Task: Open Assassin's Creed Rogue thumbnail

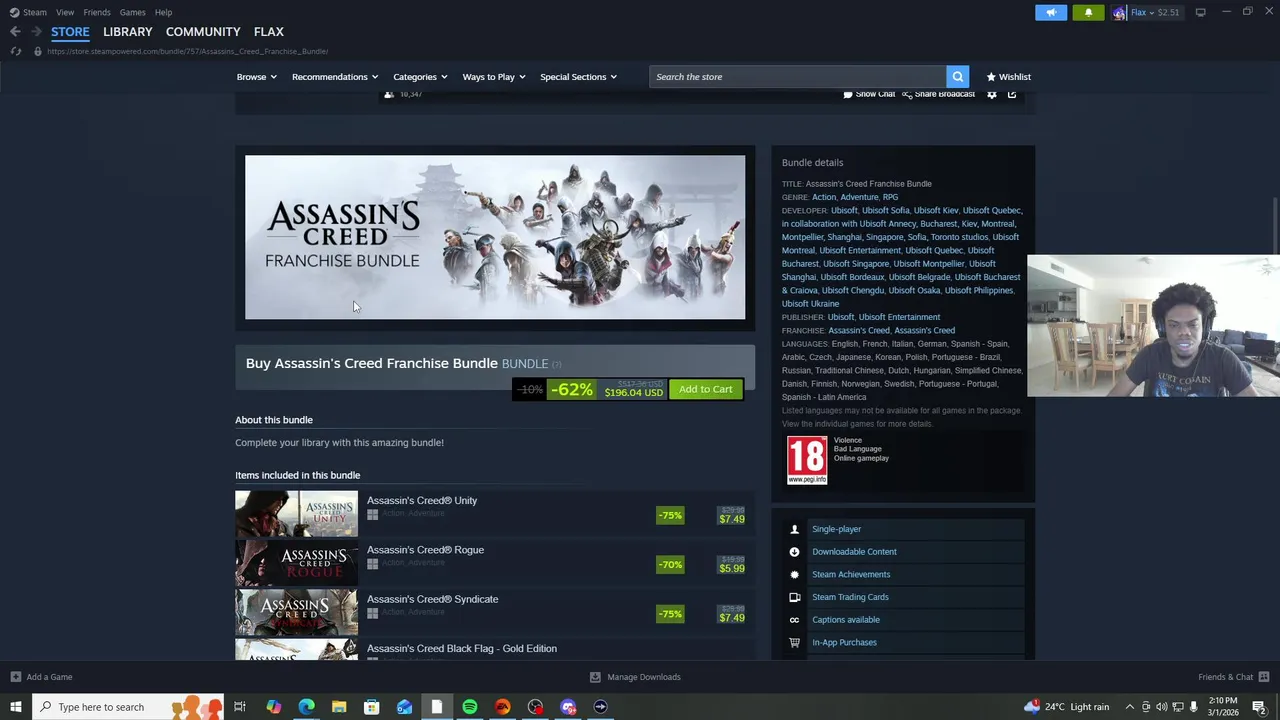Action: [x=296, y=563]
